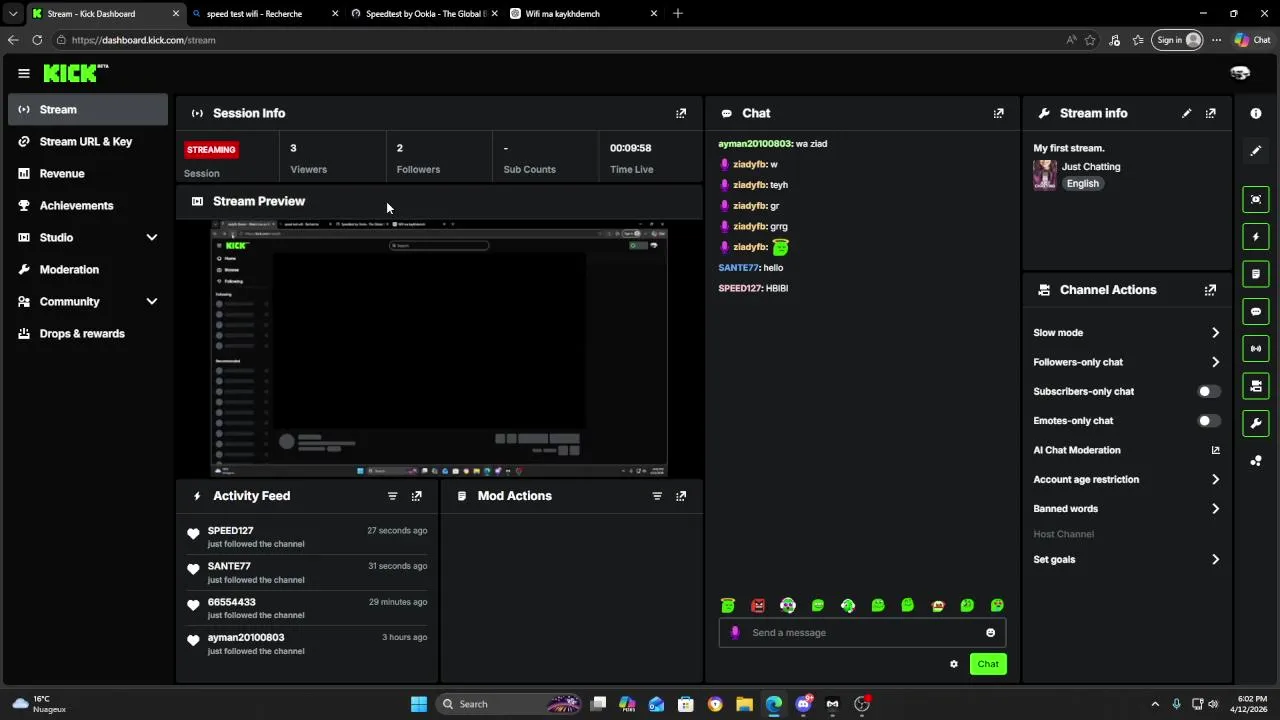This screenshot has width=1280, height=720.
Task: Reload the page with browser refresh button
Action: pyautogui.click(x=37, y=40)
